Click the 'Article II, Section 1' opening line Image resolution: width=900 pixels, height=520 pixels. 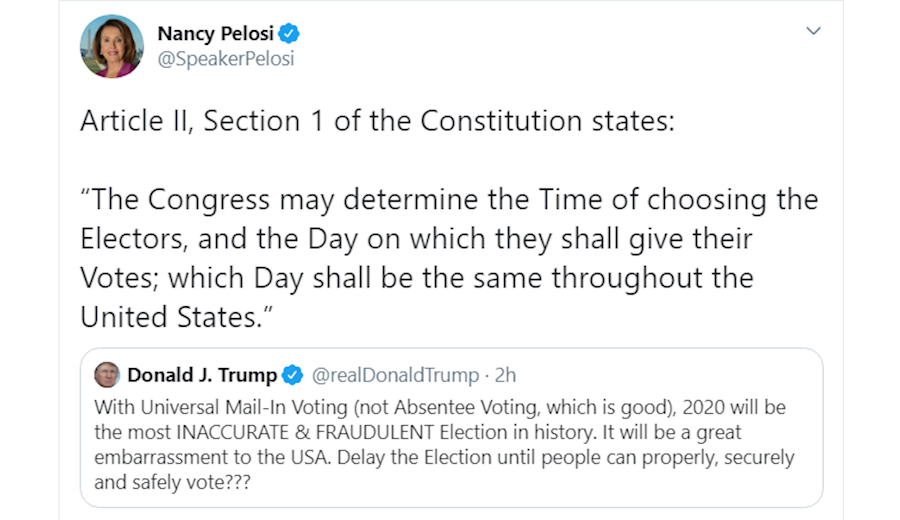(378, 121)
